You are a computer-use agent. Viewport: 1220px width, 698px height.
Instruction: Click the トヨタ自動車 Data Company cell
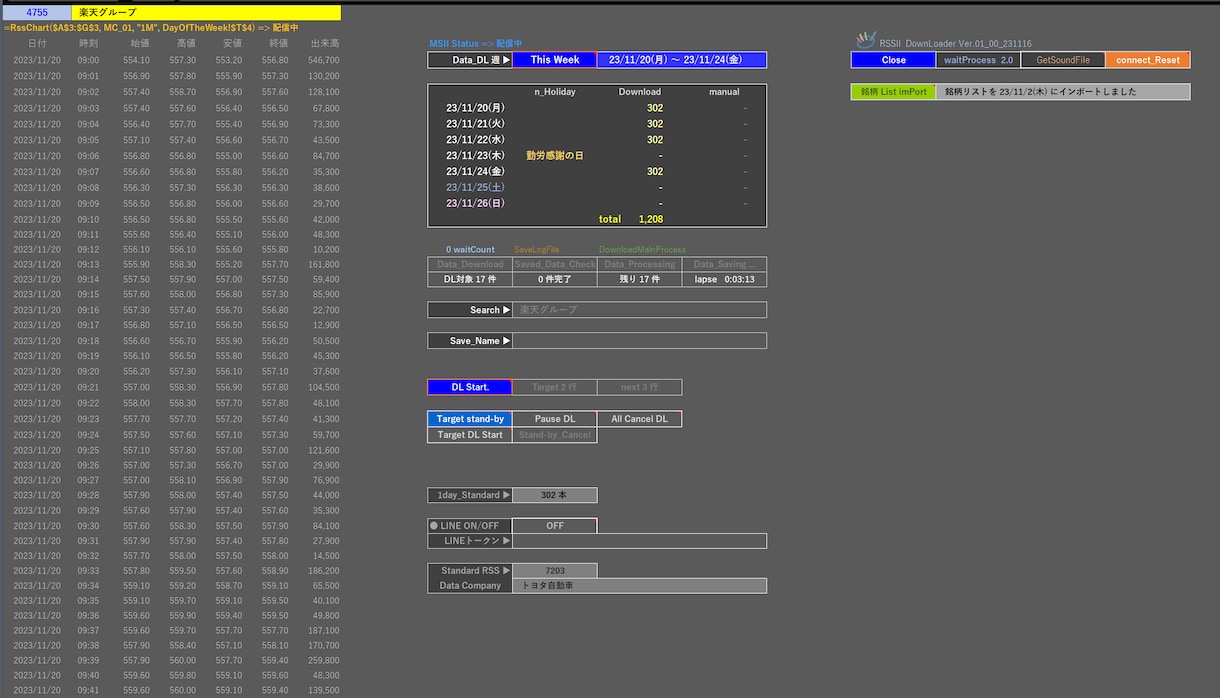pyautogui.click(x=640, y=586)
